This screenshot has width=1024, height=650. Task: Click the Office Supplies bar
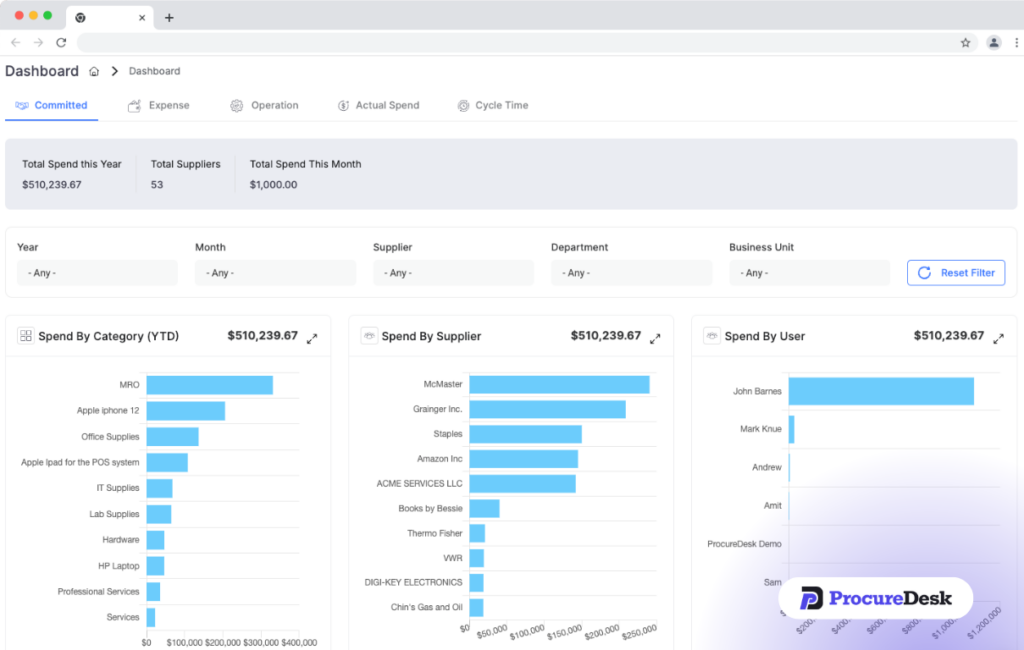[172, 436]
